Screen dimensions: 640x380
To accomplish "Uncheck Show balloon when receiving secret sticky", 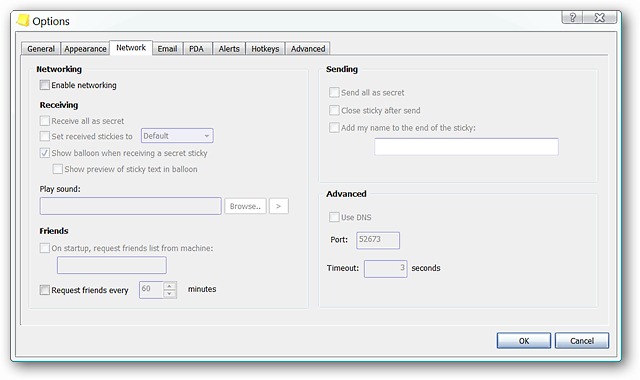I will [44, 153].
